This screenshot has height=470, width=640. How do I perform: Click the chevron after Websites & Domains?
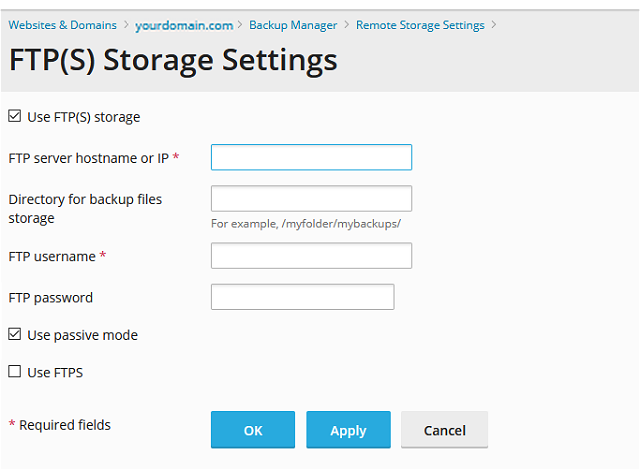(x=127, y=25)
